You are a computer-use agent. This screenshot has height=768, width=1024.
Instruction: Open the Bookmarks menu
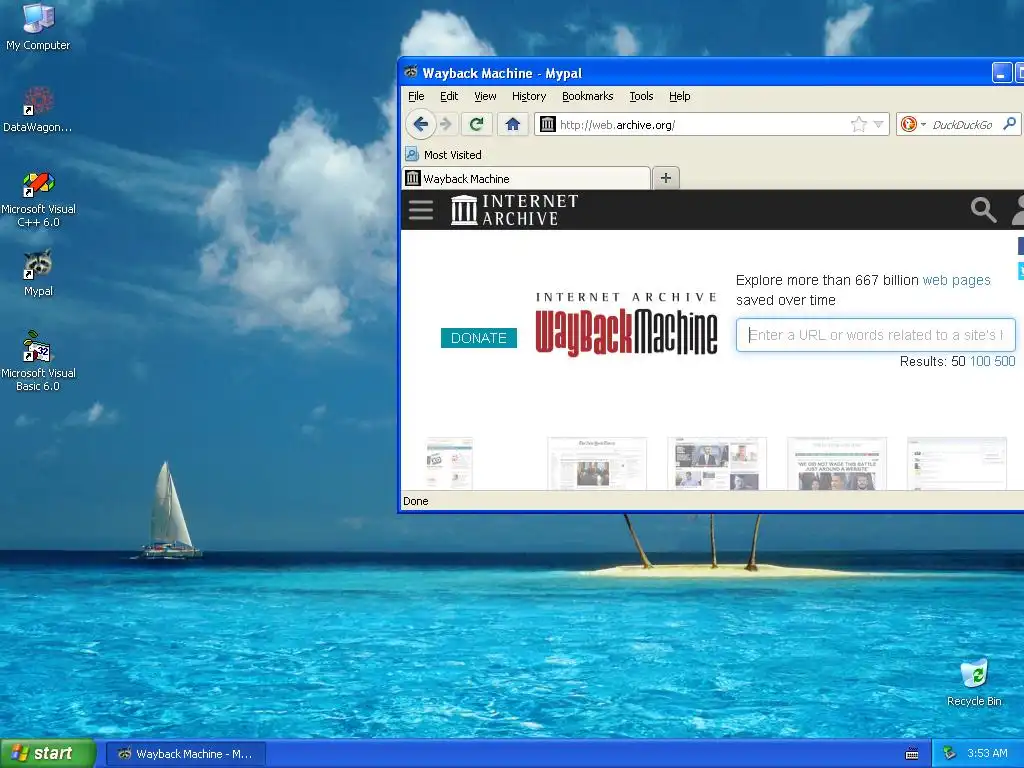tap(588, 96)
